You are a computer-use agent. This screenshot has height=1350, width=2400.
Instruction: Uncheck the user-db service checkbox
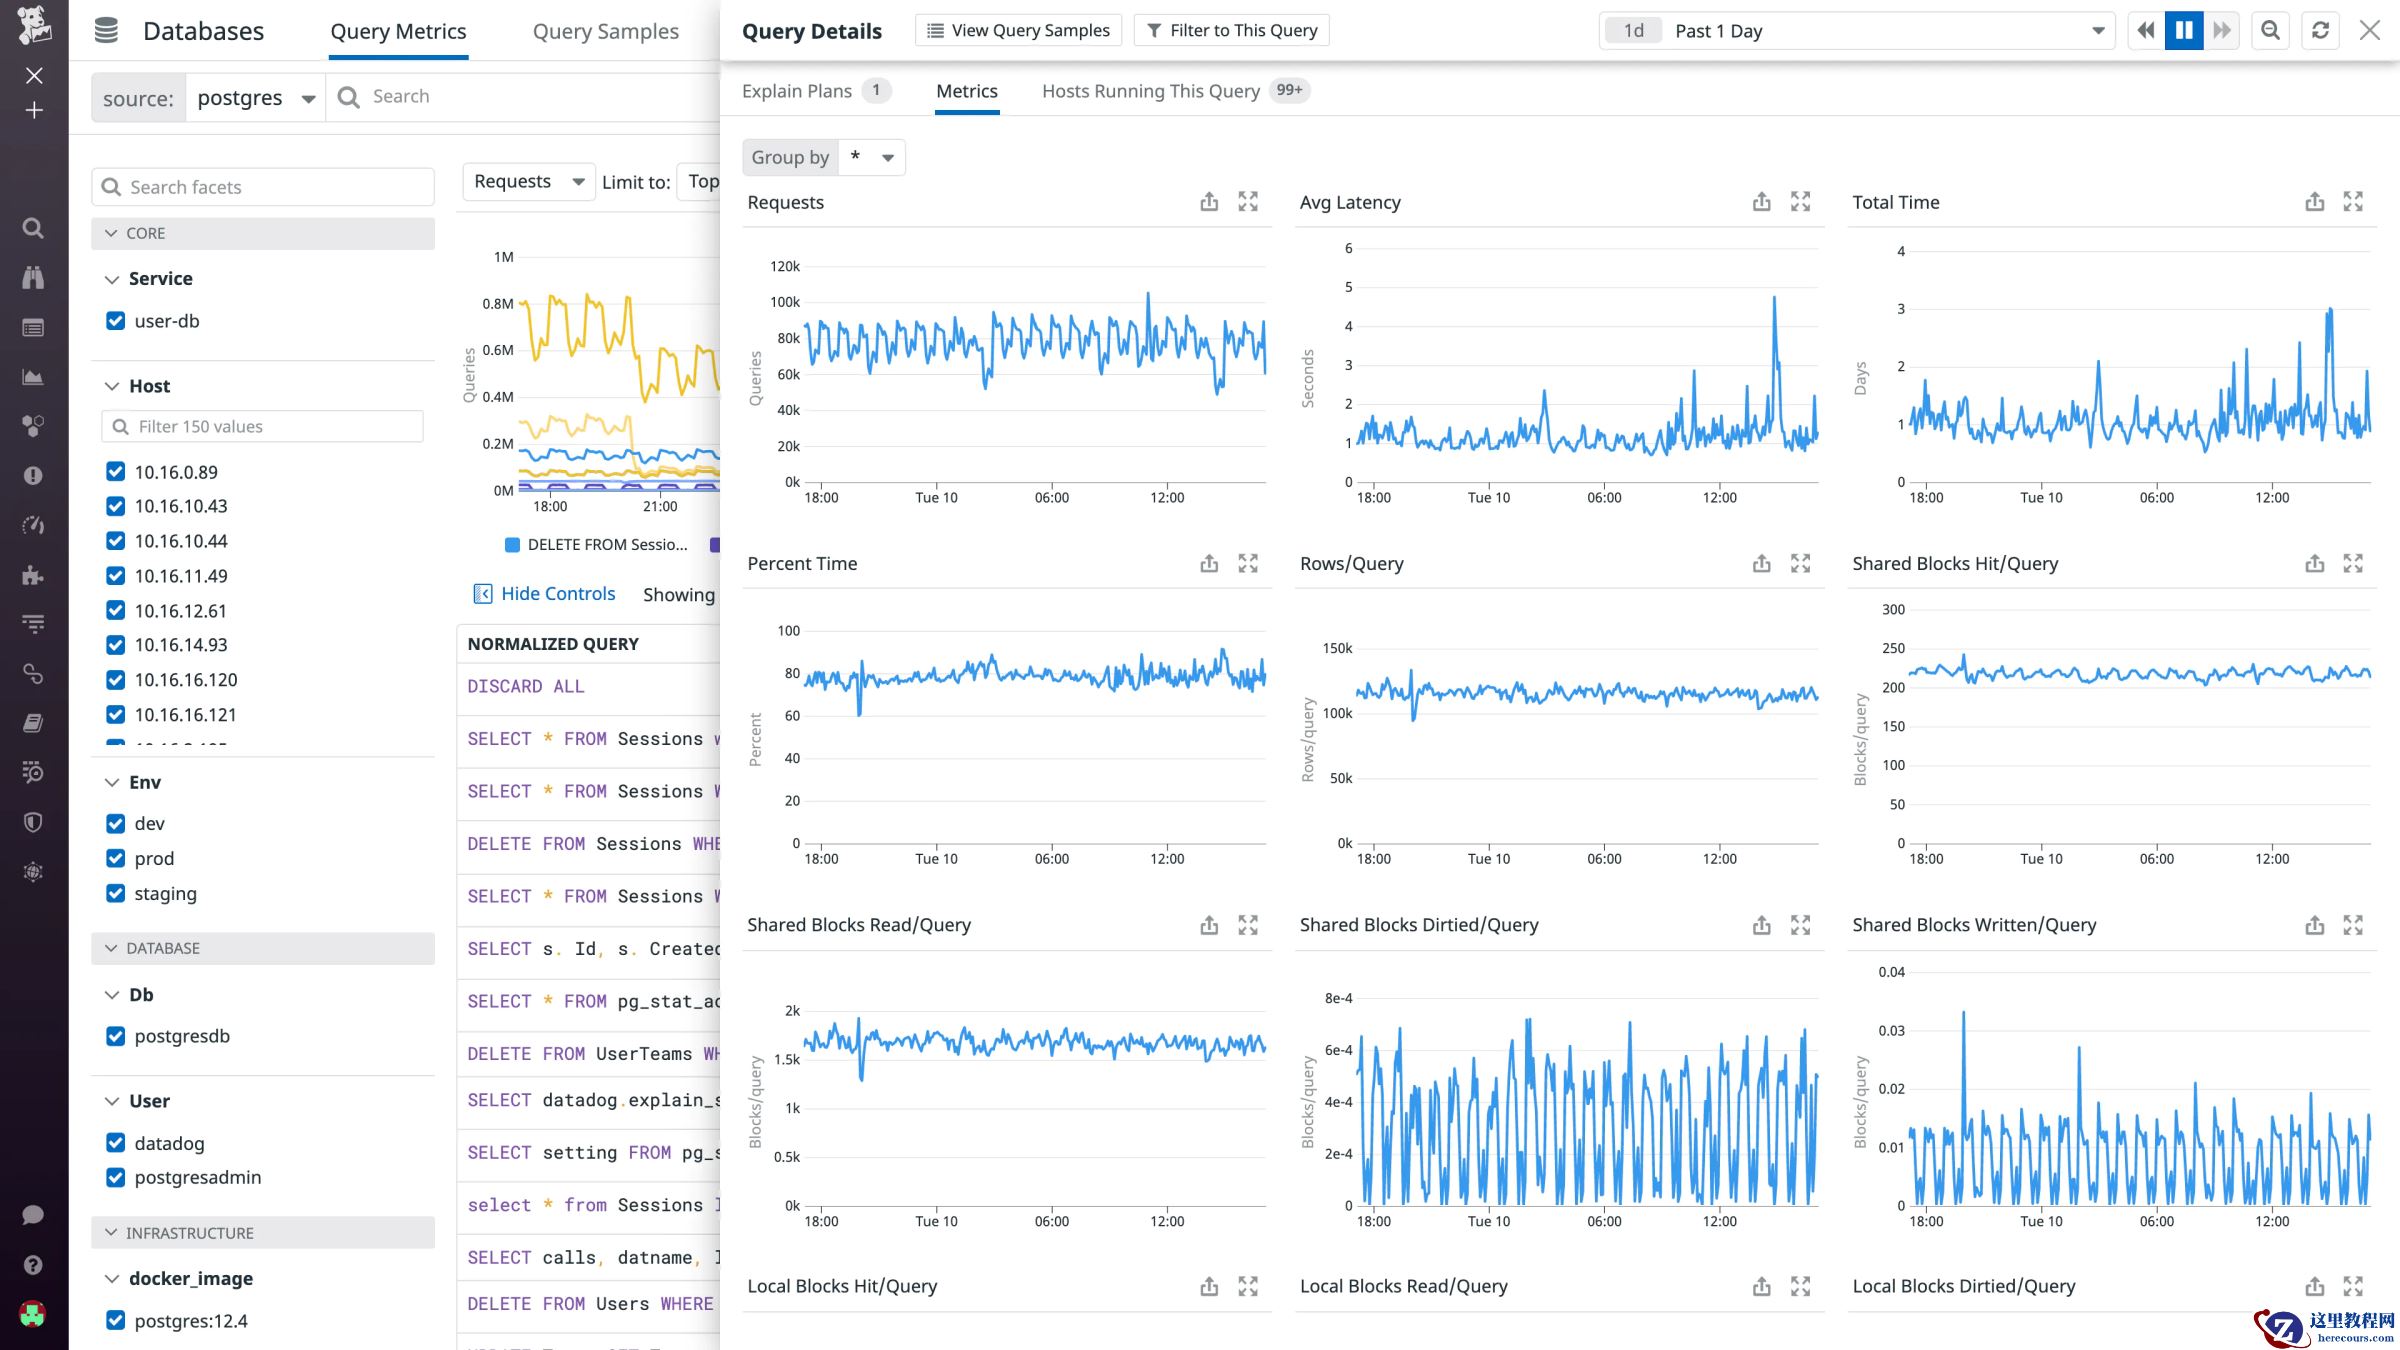tap(116, 321)
